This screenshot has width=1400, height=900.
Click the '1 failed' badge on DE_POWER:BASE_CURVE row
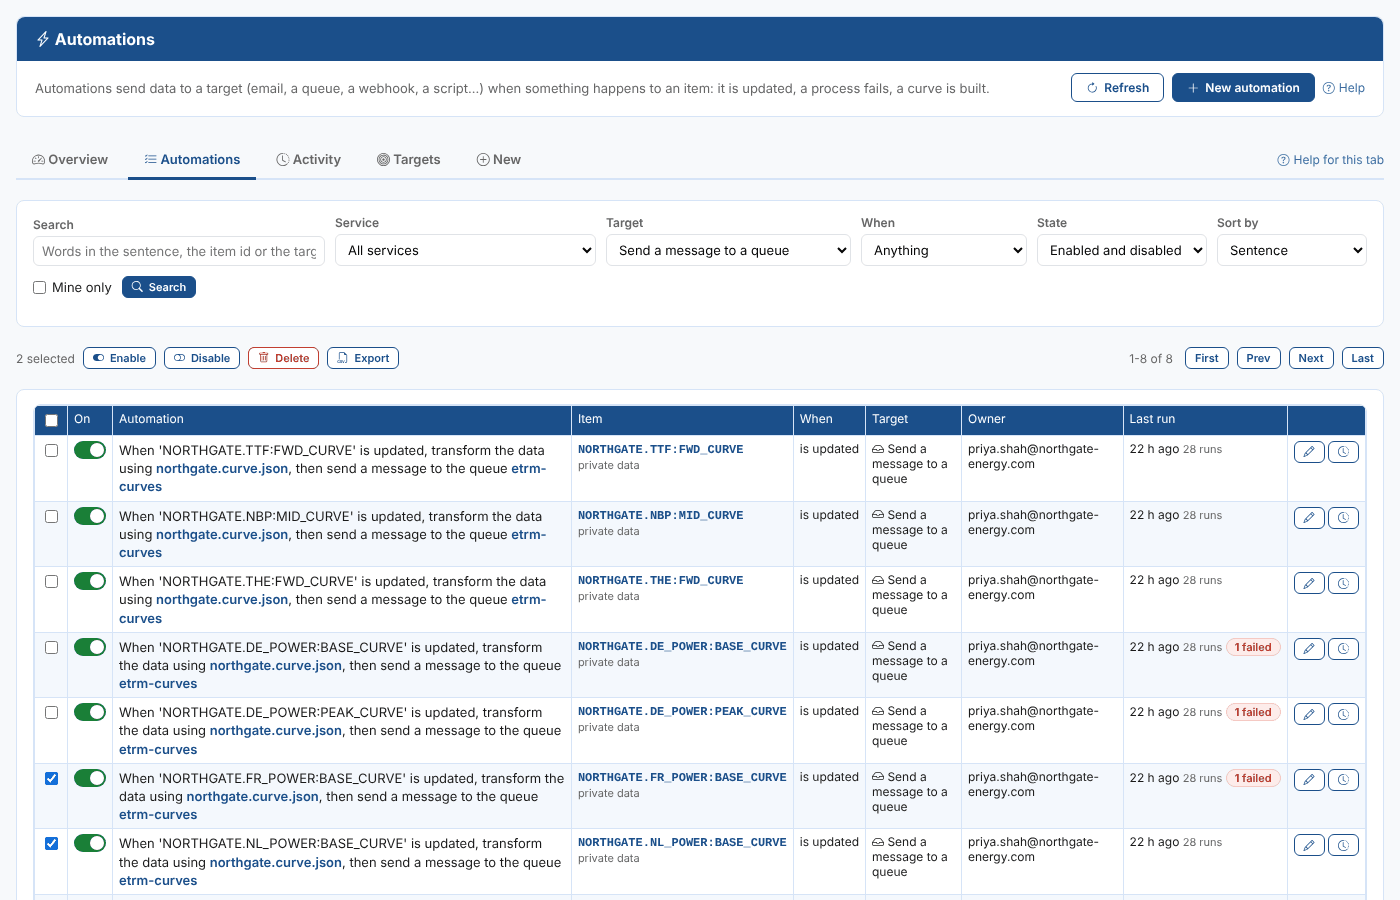pyautogui.click(x=1253, y=648)
